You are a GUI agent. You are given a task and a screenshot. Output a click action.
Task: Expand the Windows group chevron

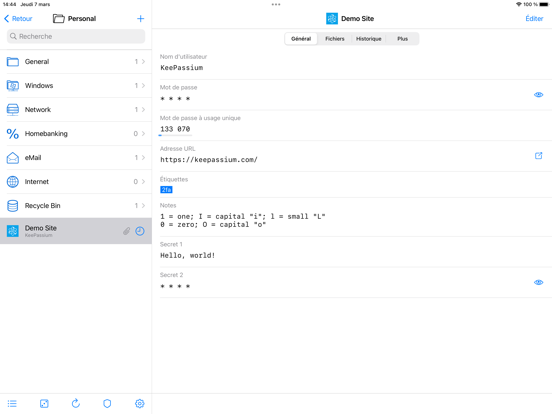coord(143,86)
